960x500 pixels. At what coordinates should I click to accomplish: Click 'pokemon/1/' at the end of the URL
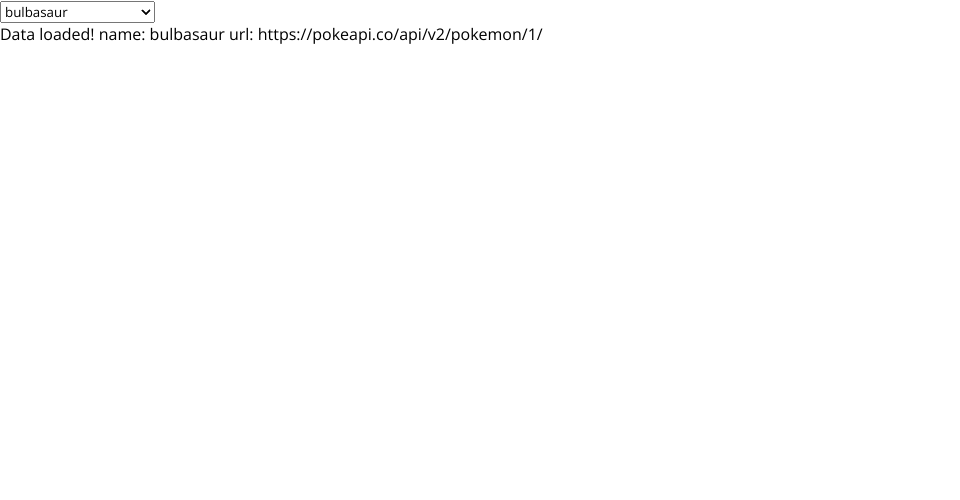click(497, 35)
